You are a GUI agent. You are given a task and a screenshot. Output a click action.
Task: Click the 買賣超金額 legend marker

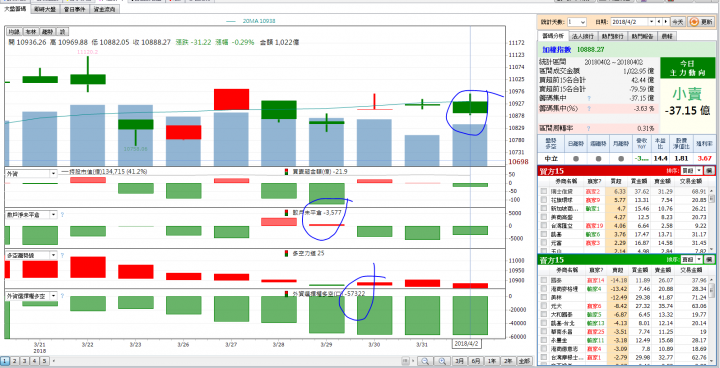[x=287, y=171]
